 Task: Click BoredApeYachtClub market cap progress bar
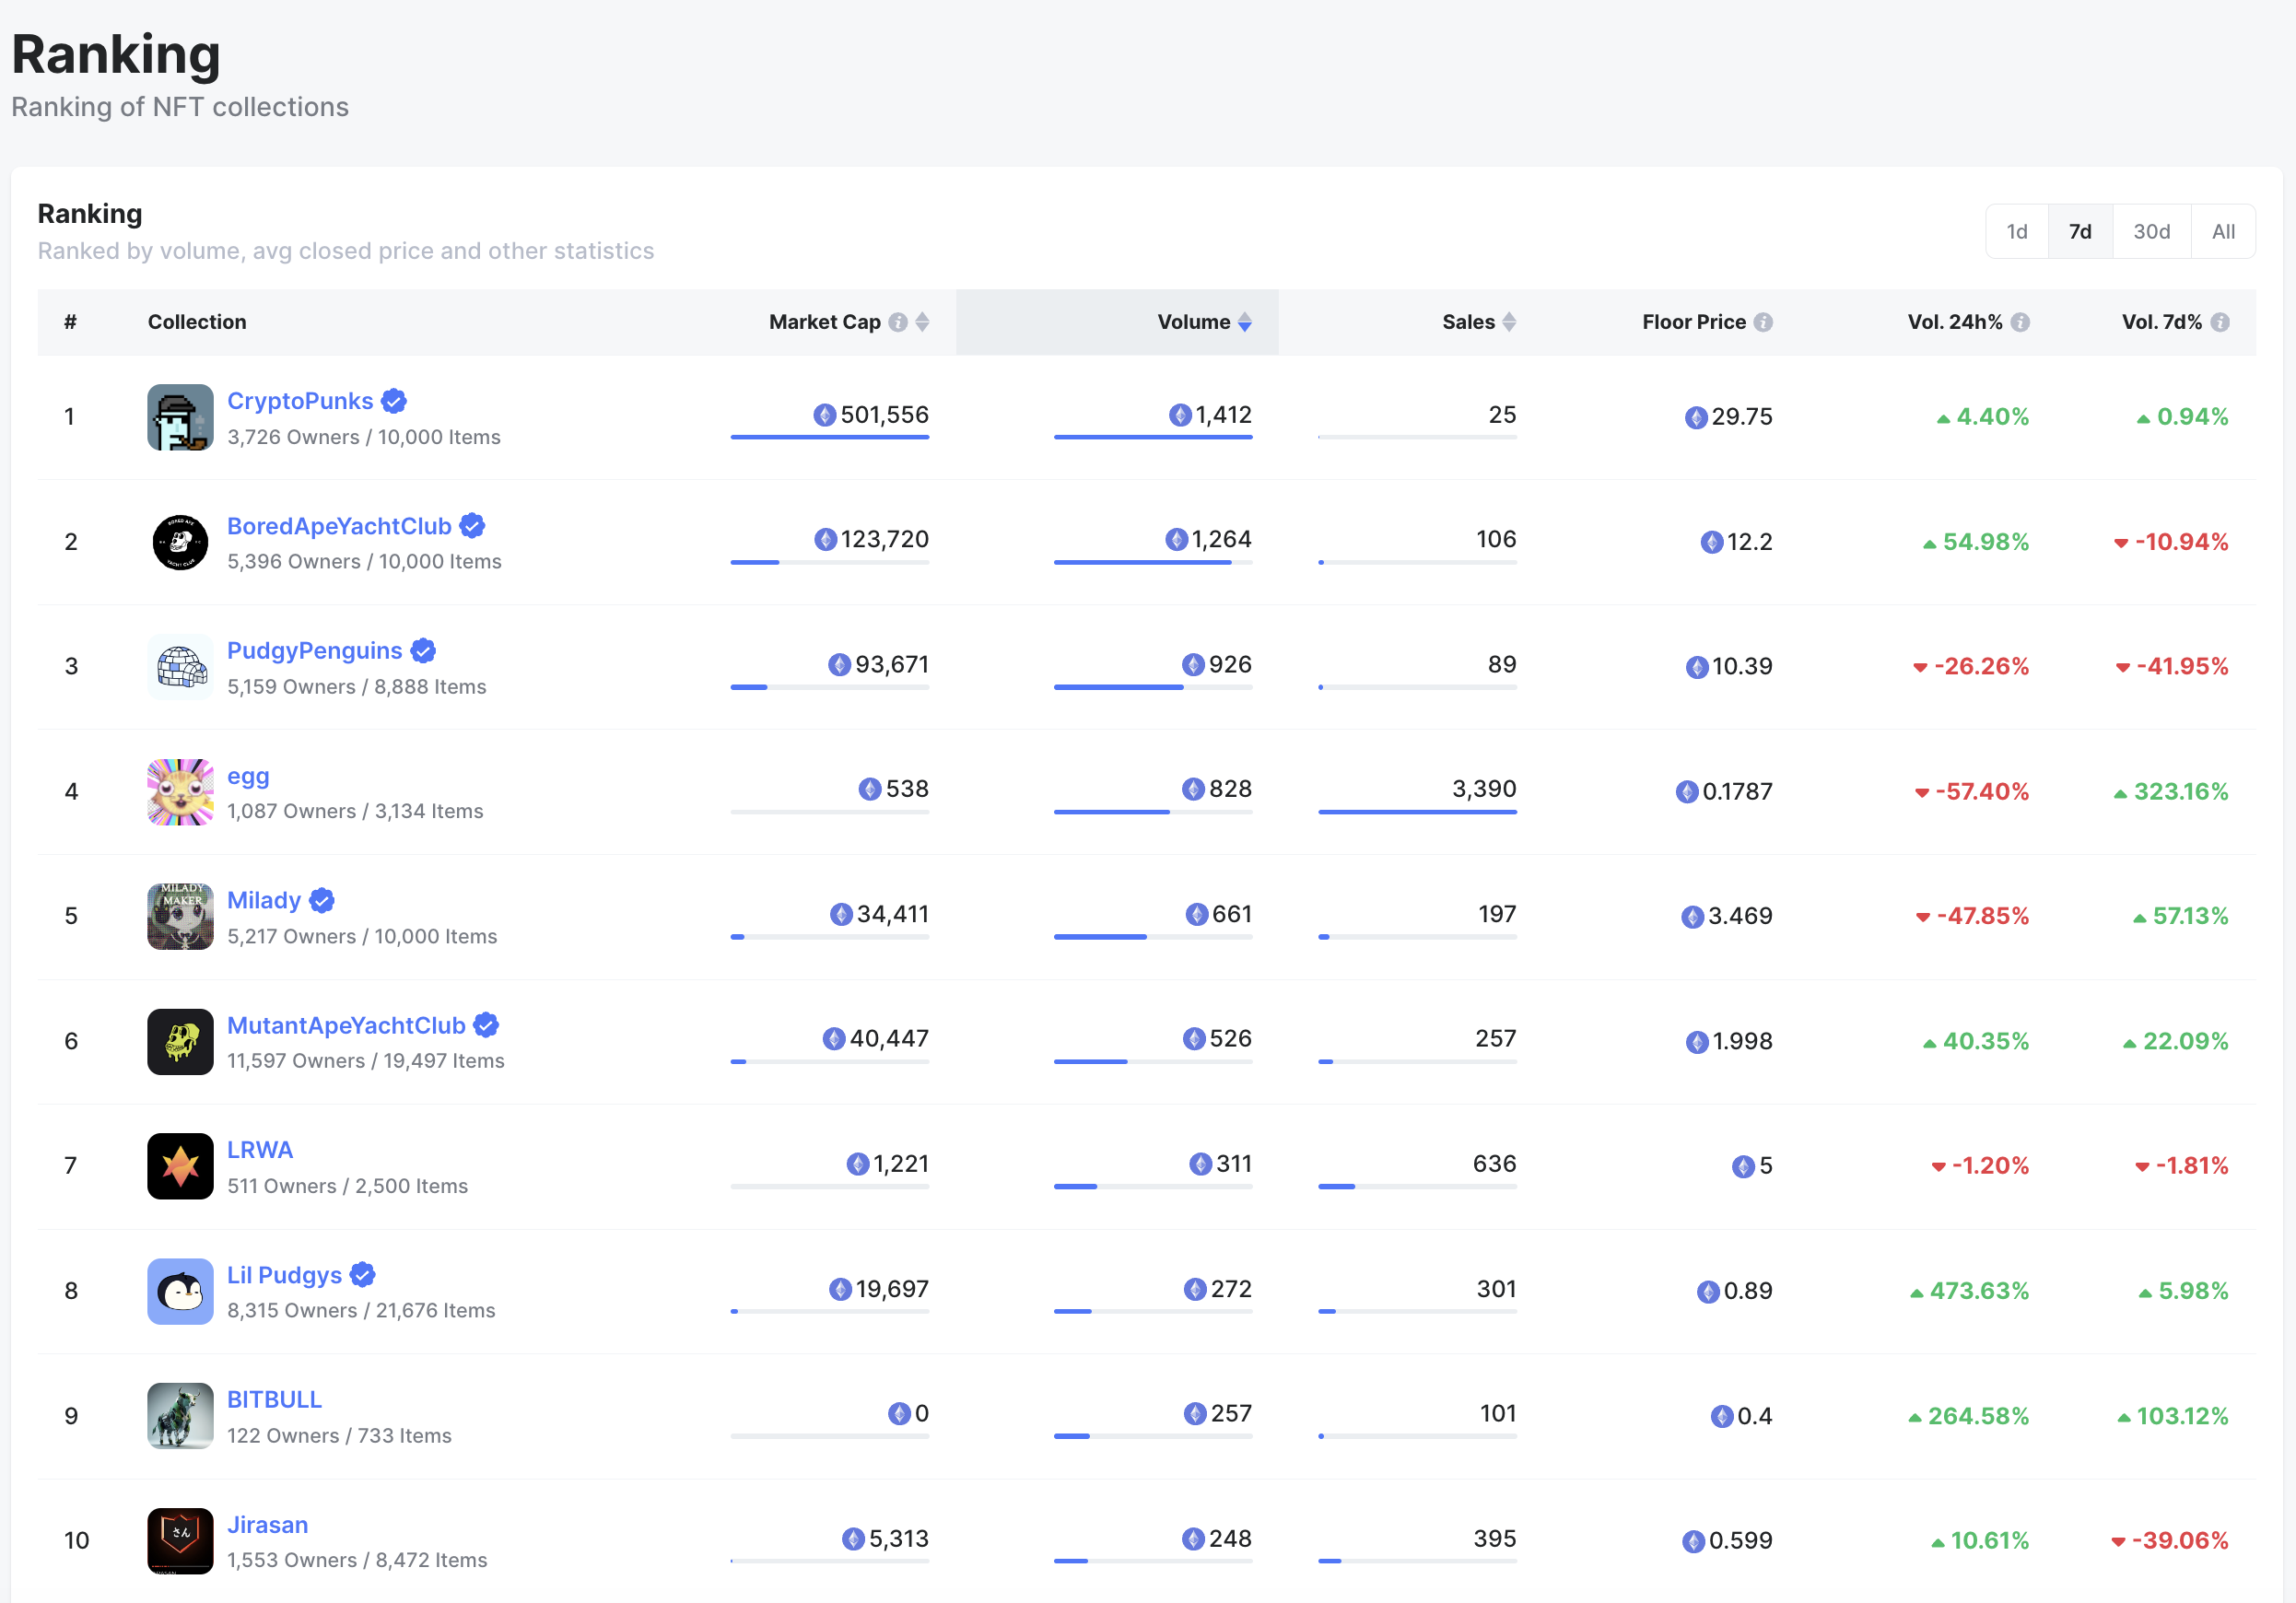tap(830, 562)
